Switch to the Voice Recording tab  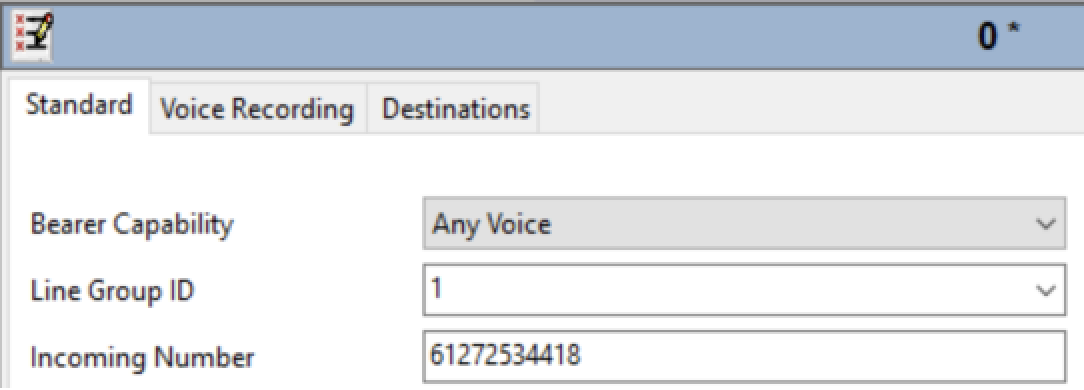click(257, 109)
